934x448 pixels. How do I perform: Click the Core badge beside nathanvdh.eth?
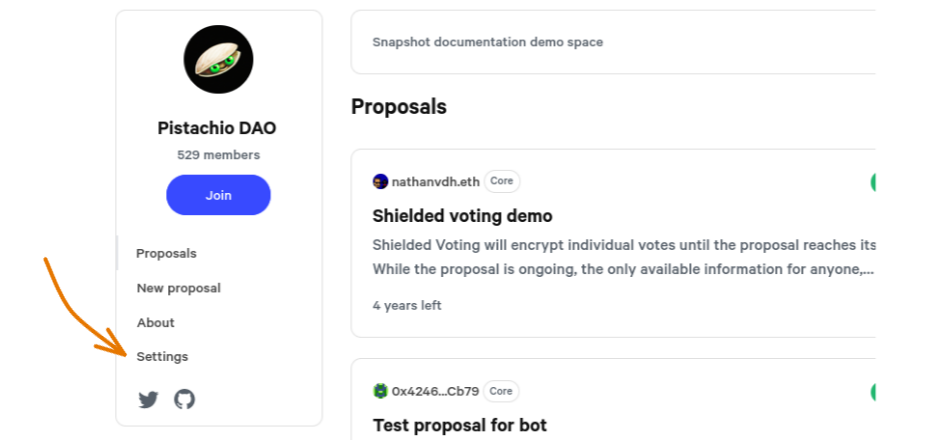pyautogui.click(x=502, y=182)
